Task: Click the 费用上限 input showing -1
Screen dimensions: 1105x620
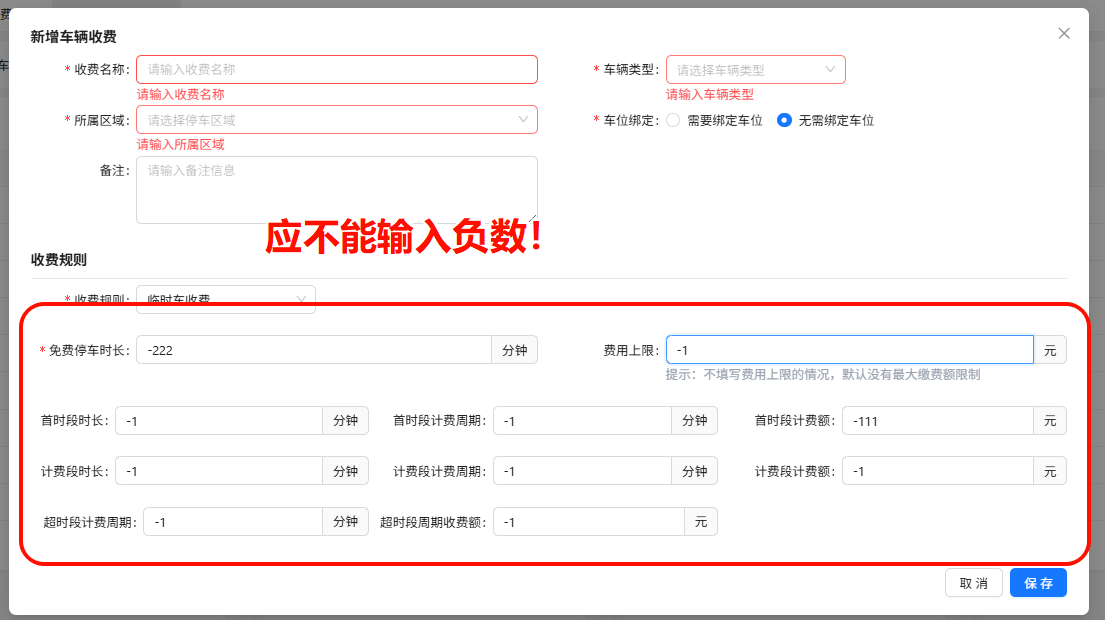Action: click(x=850, y=349)
